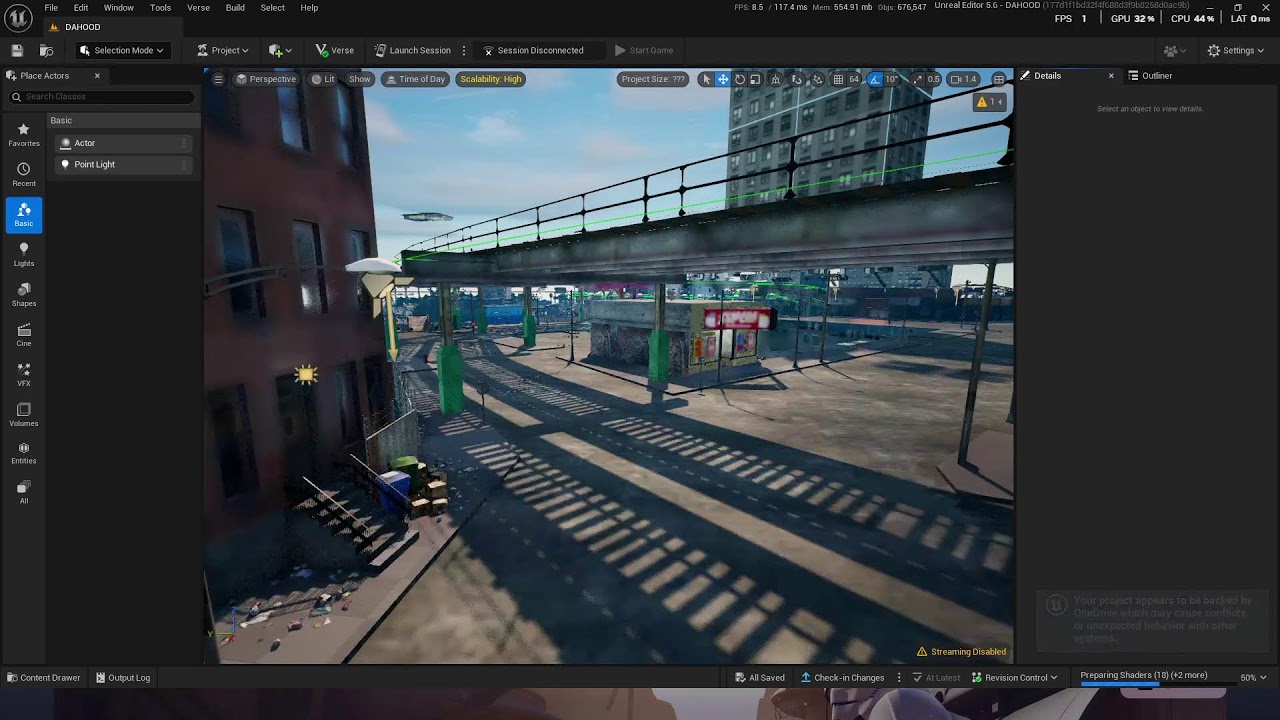Open the Edit menu

[x=81, y=8]
